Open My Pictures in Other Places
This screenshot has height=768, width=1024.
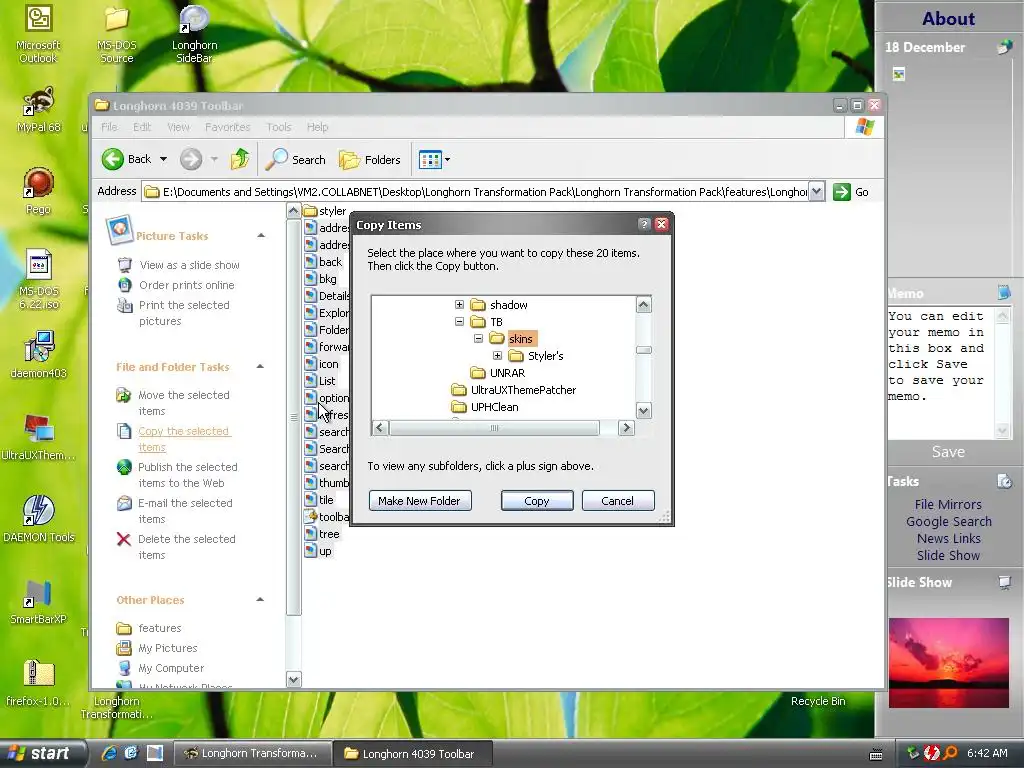pyautogui.click(x=167, y=648)
